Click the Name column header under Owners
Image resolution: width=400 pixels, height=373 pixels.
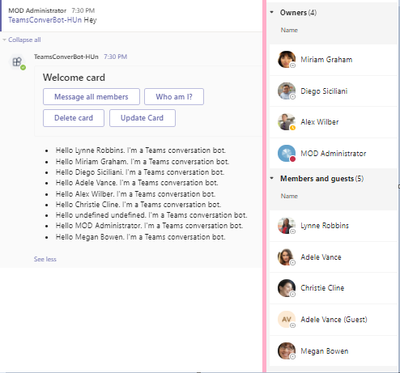point(289,30)
